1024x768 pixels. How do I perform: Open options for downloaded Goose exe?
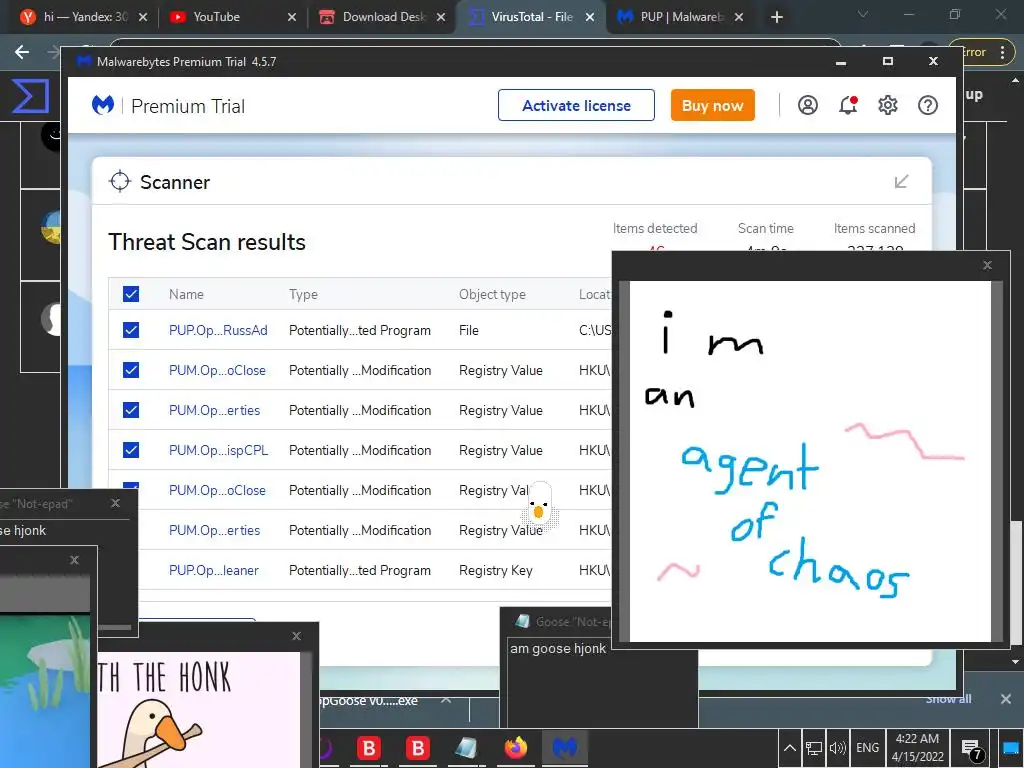445,700
